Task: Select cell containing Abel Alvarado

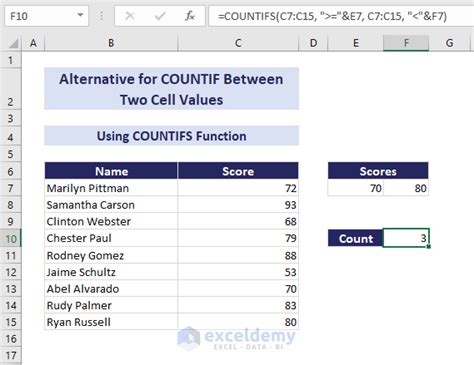Action: point(111,289)
